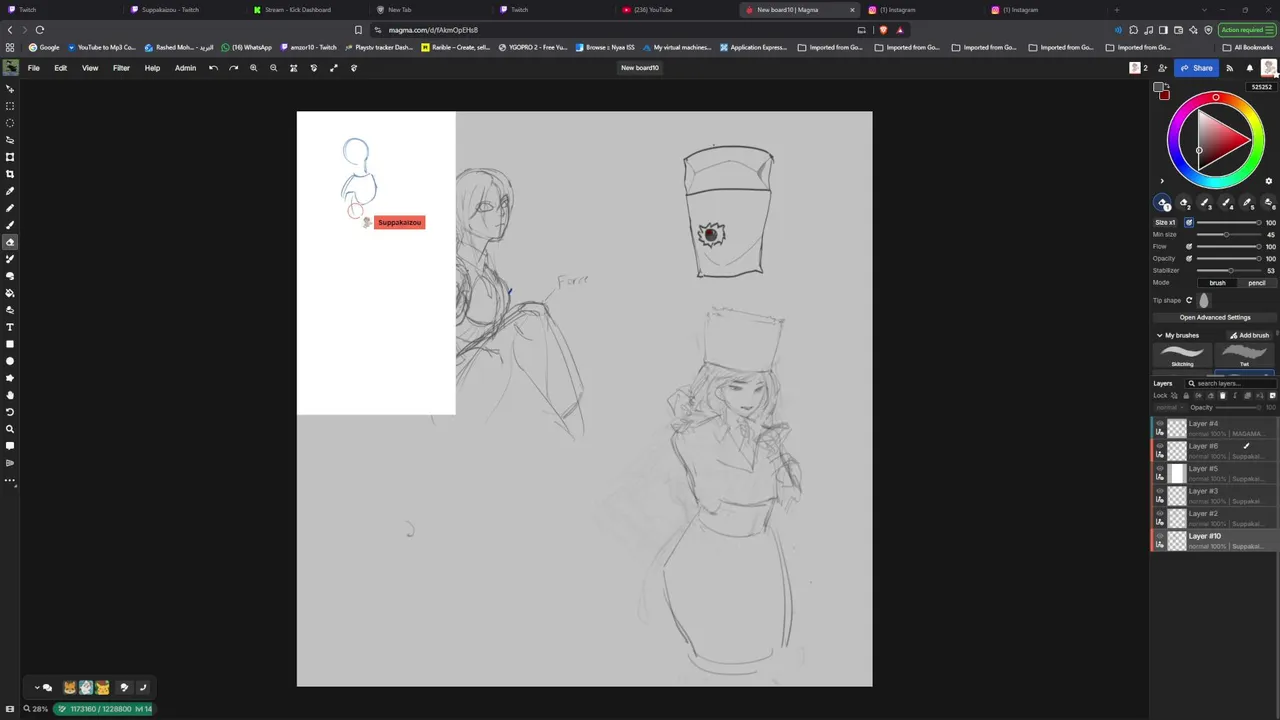Click the fit-to-screen icon
1280x720 pixels.
click(293, 68)
